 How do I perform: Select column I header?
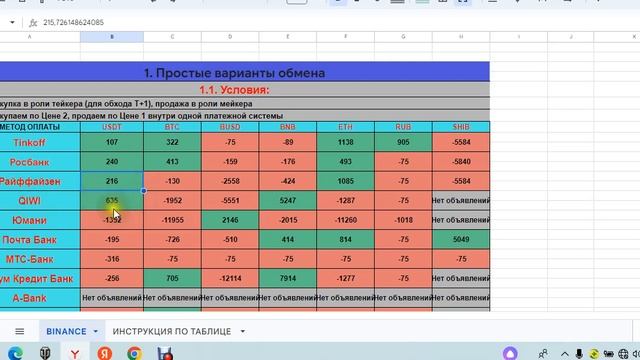519,37
